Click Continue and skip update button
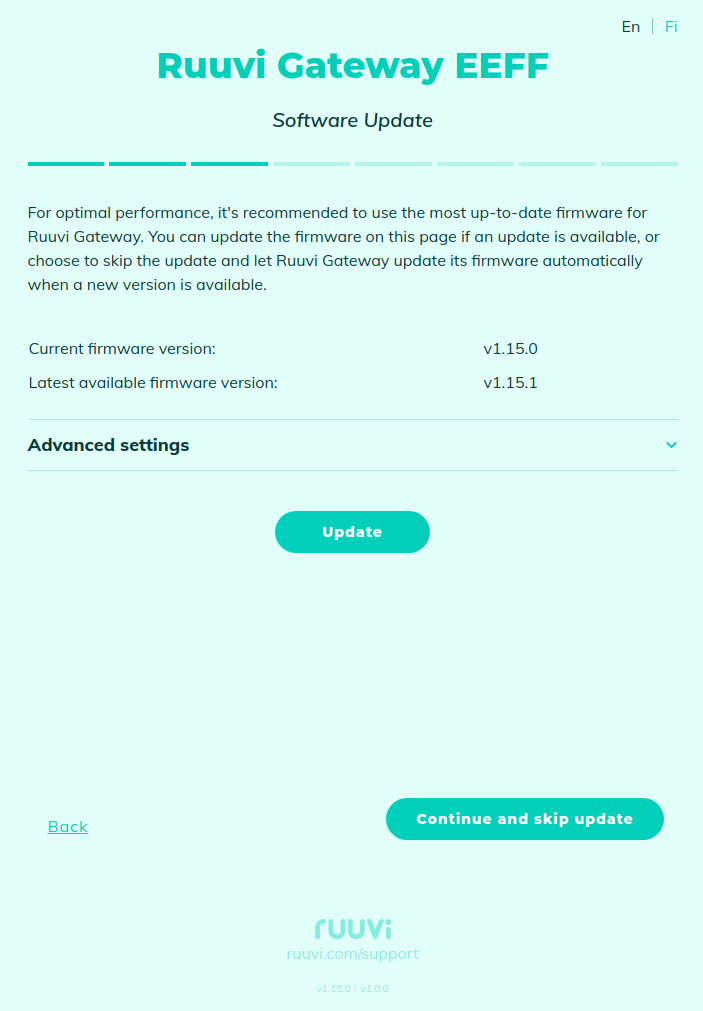 tap(524, 819)
